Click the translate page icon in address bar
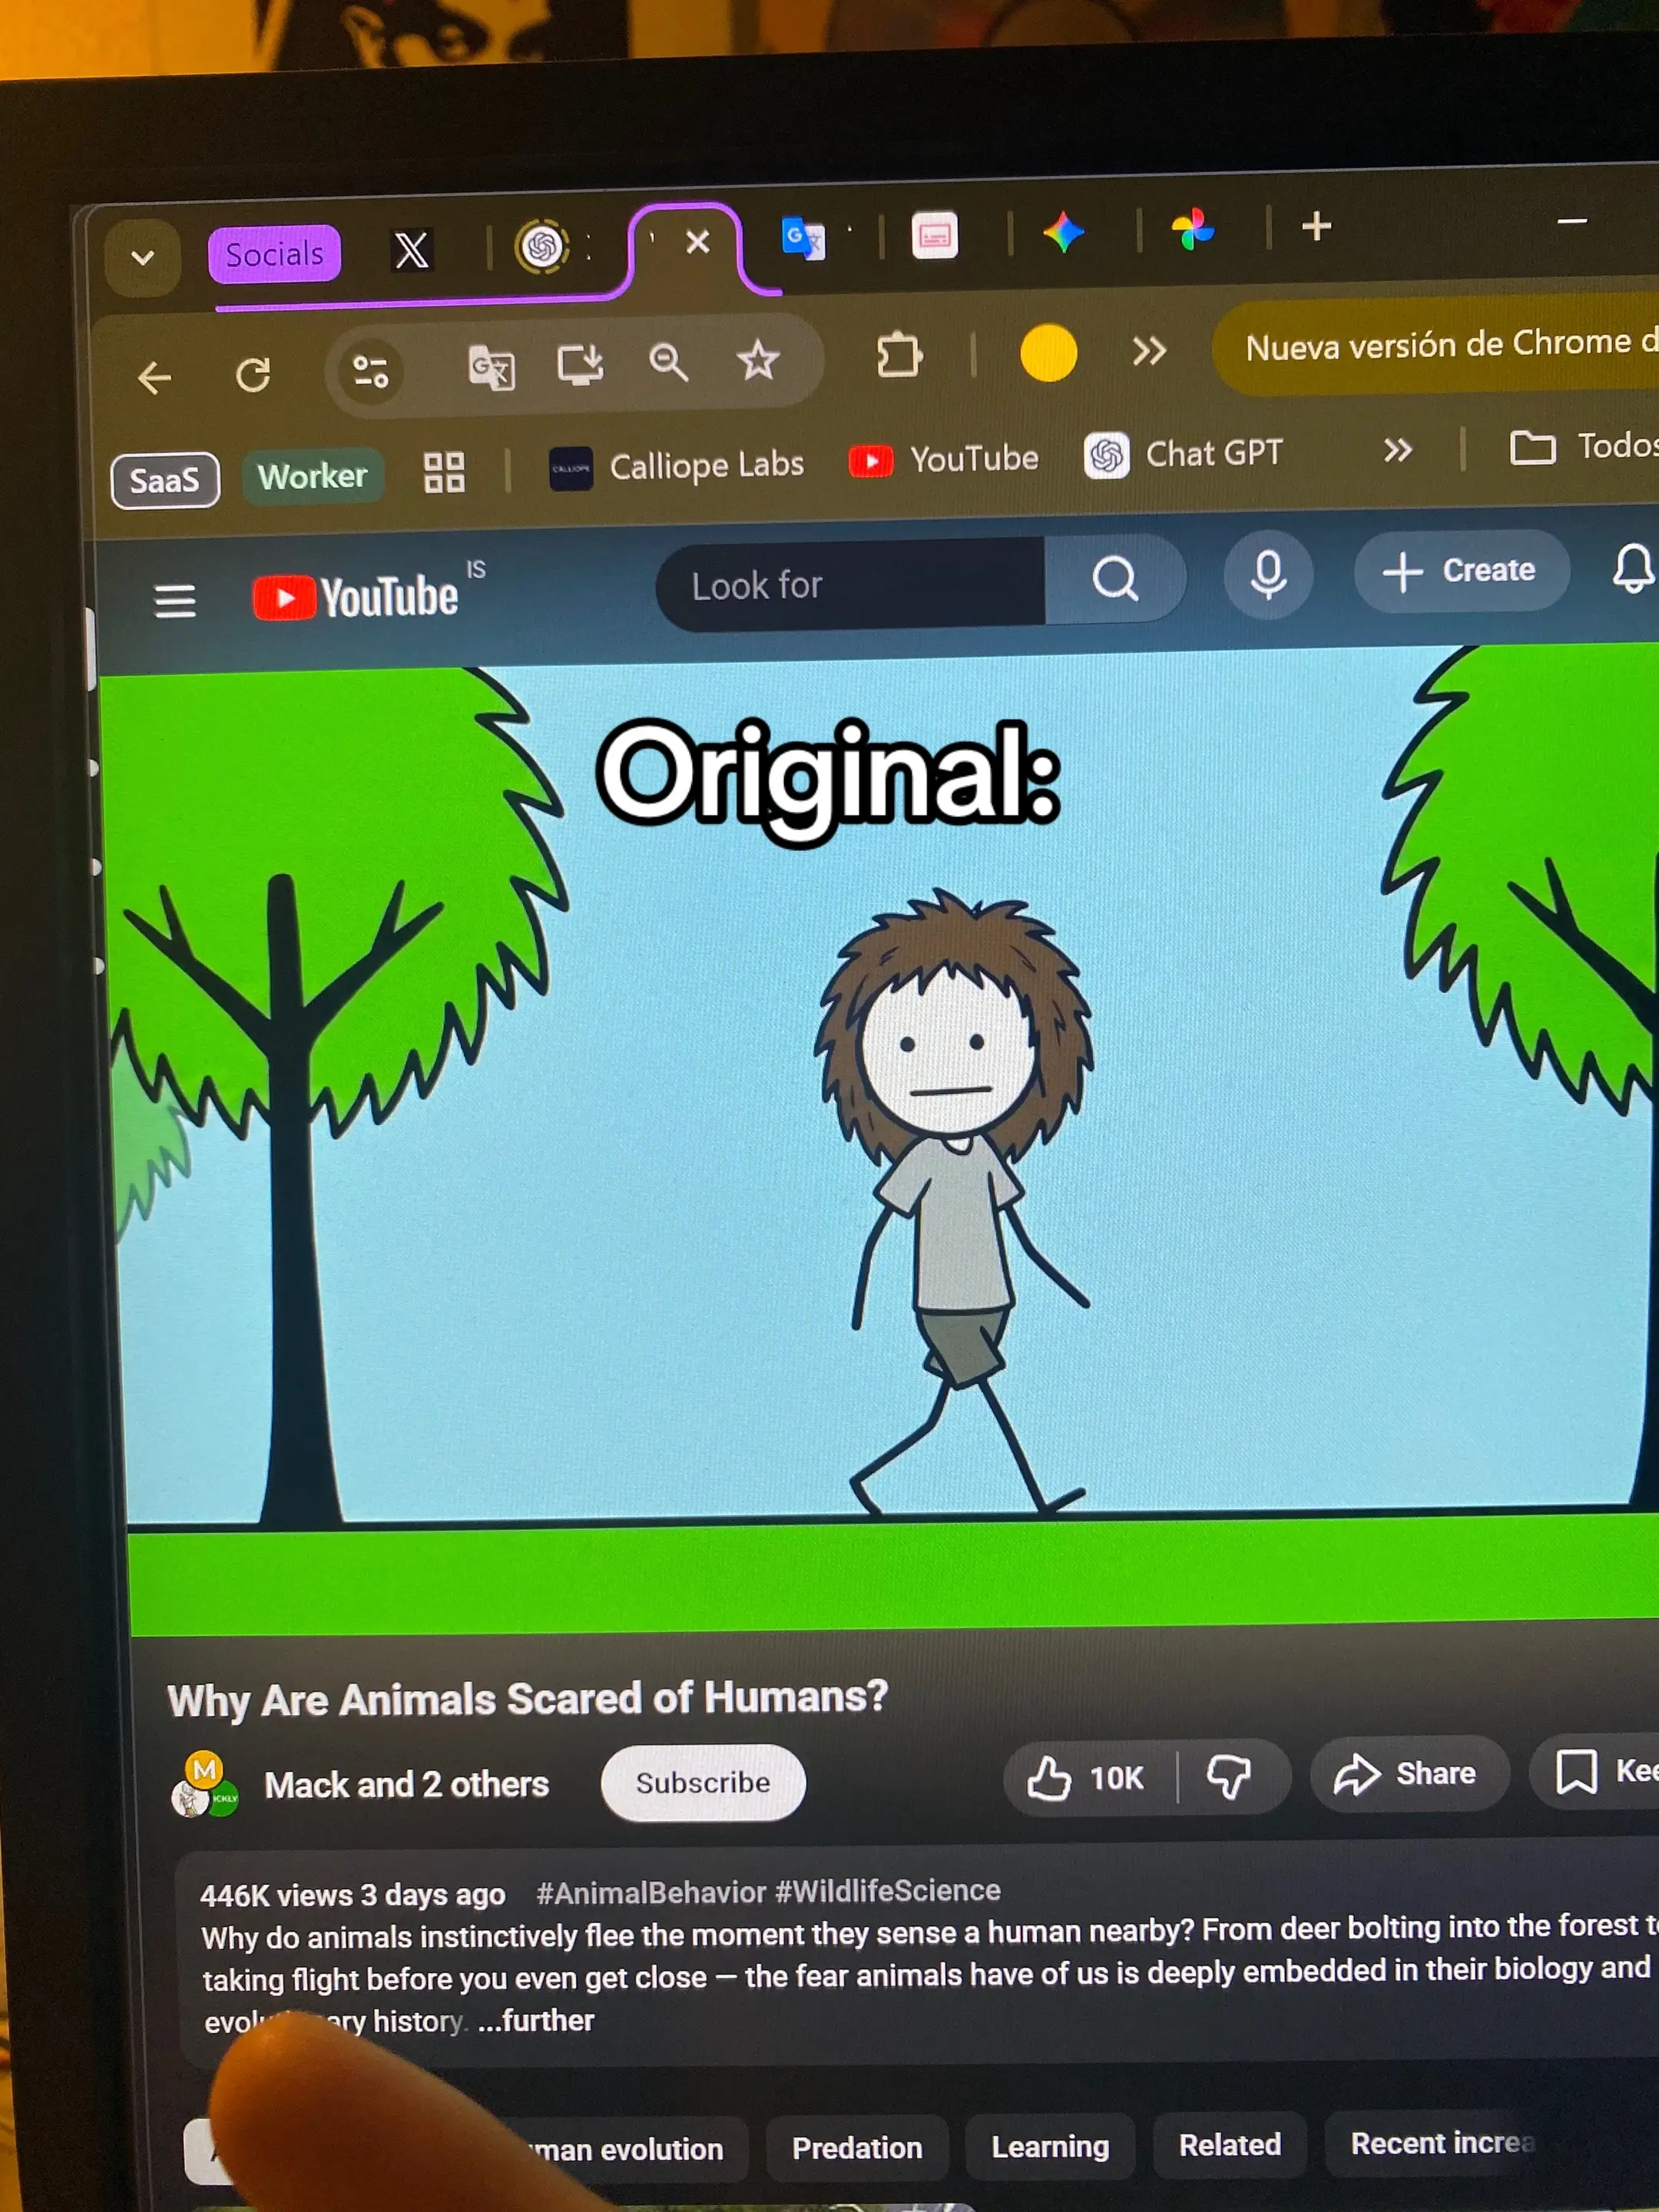1659x2212 pixels. click(492, 366)
